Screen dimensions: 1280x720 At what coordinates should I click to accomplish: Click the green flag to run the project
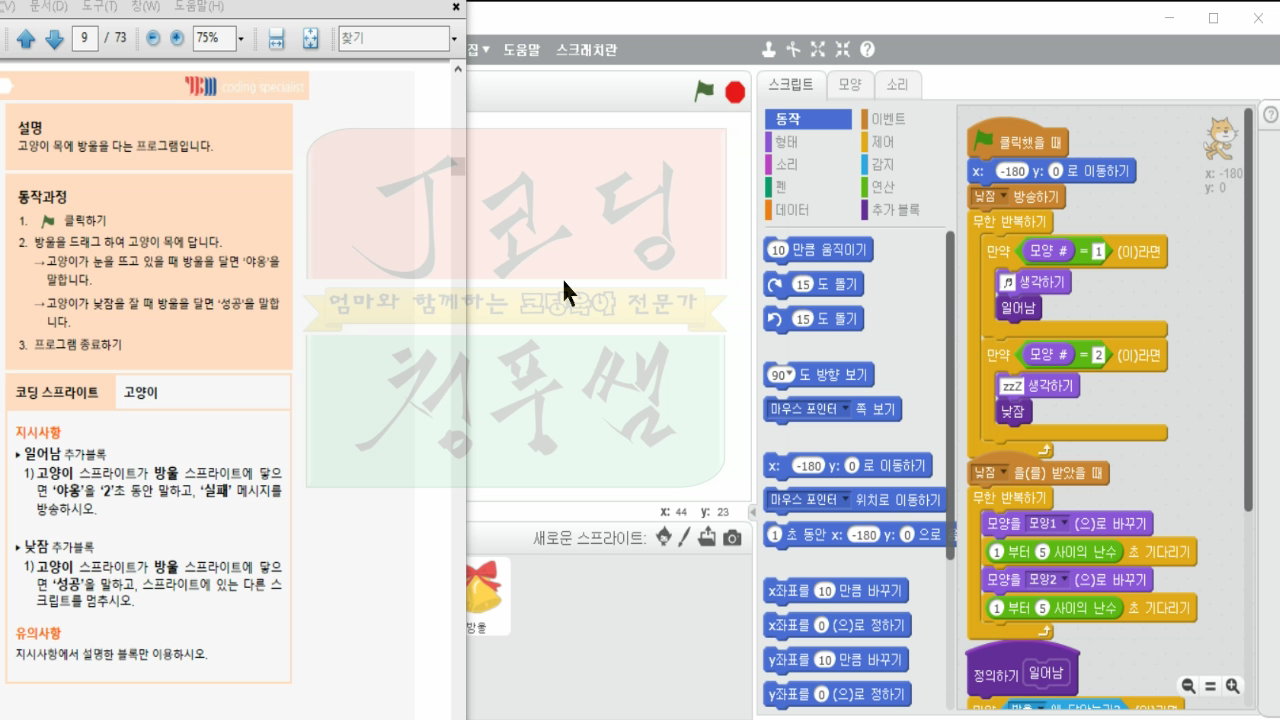(705, 90)
